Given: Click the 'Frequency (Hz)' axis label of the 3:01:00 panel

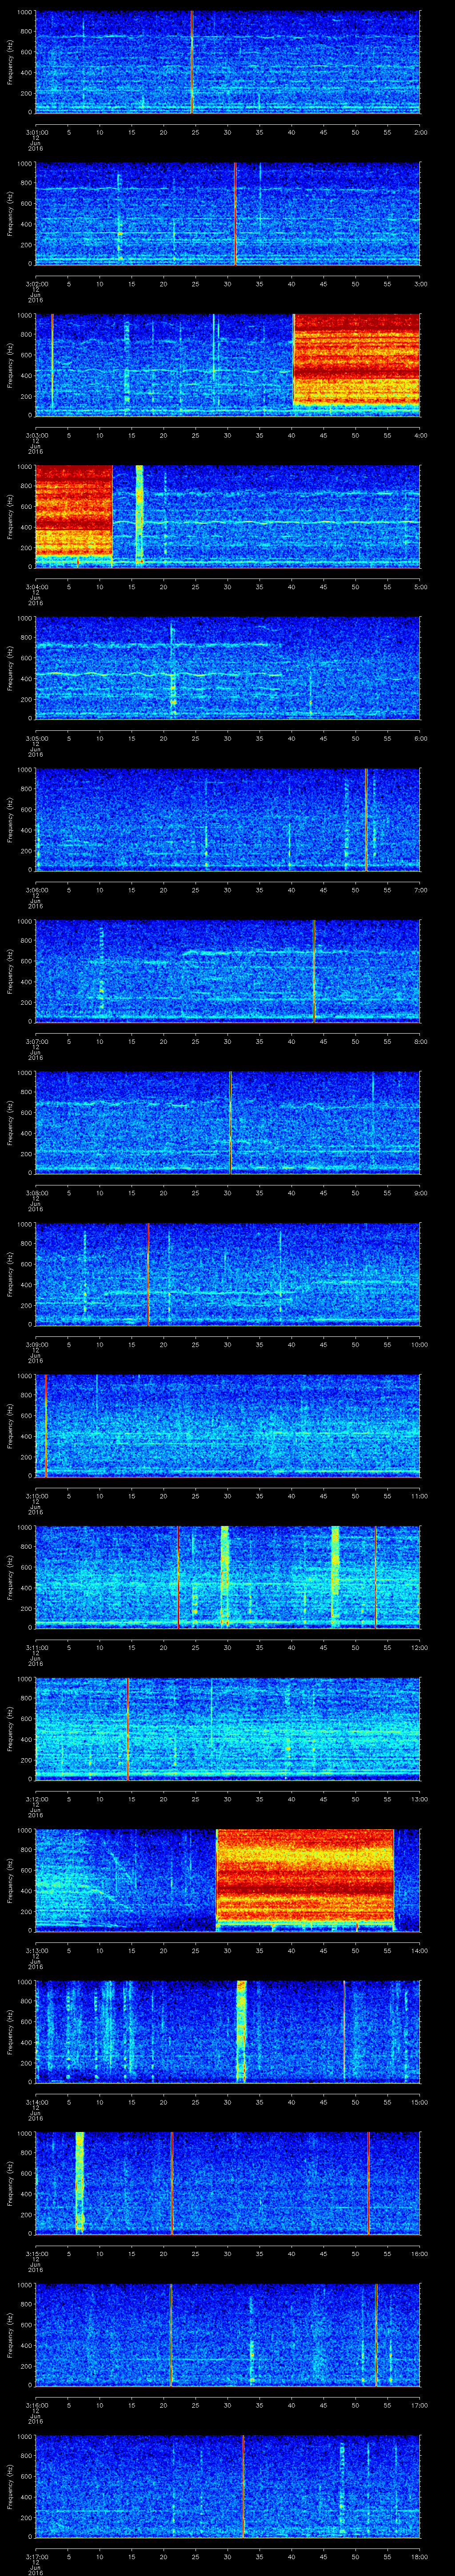Looking at the screenshot, I should point(10,62).
